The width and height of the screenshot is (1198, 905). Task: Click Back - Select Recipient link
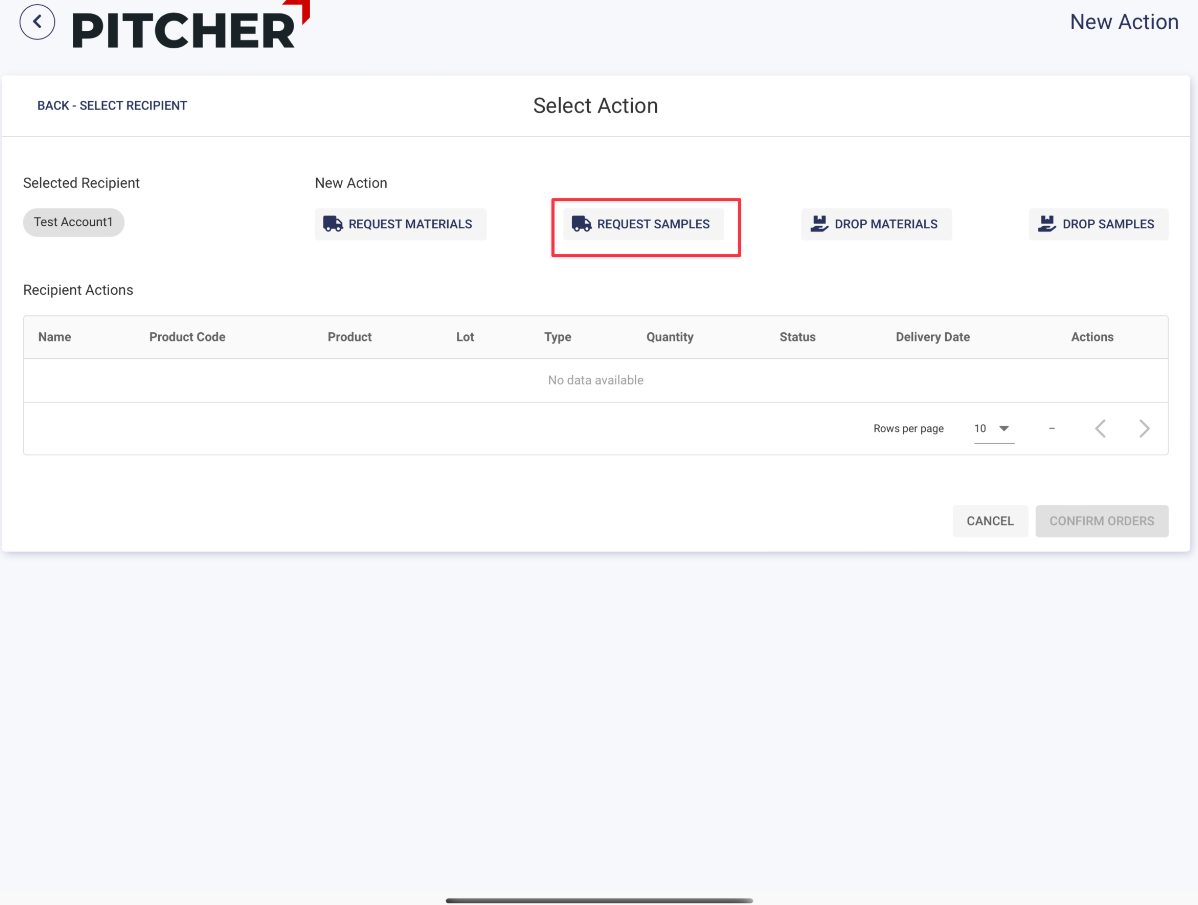pos(112,106)
